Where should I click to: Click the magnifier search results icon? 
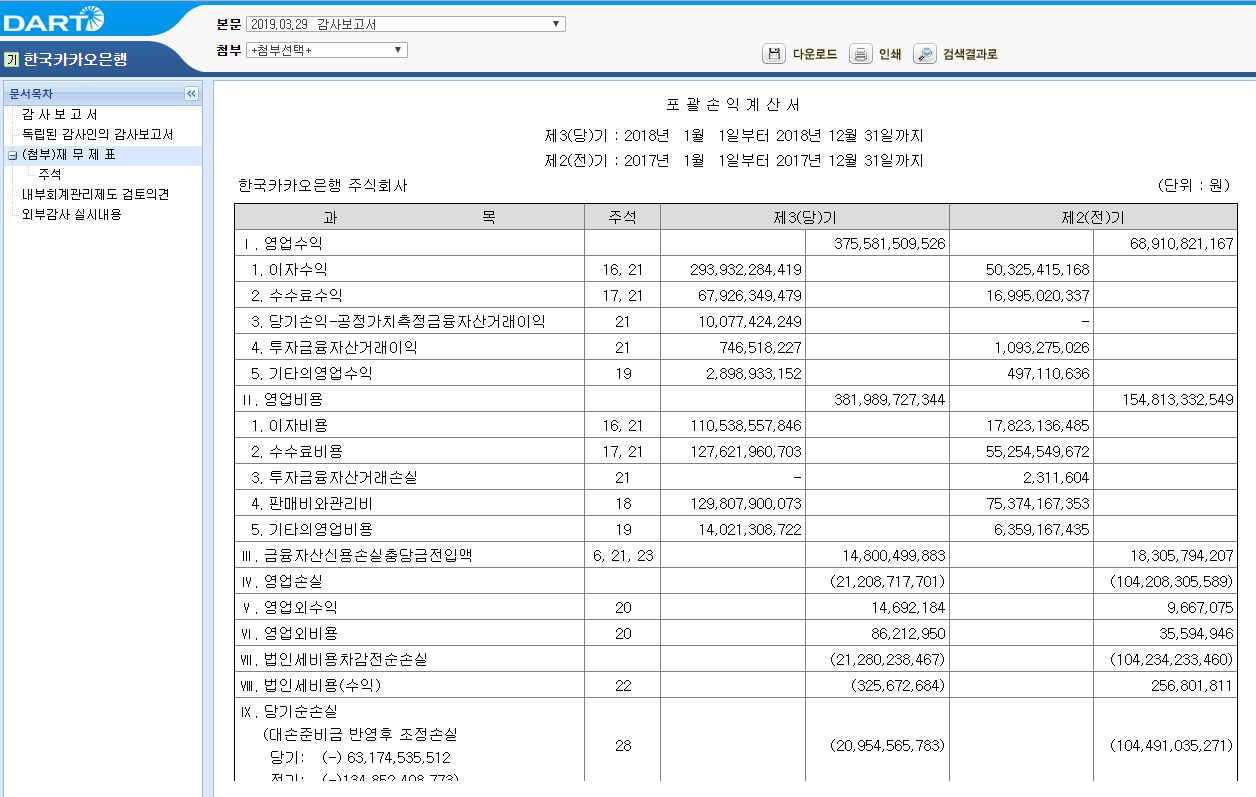(924, 54)
